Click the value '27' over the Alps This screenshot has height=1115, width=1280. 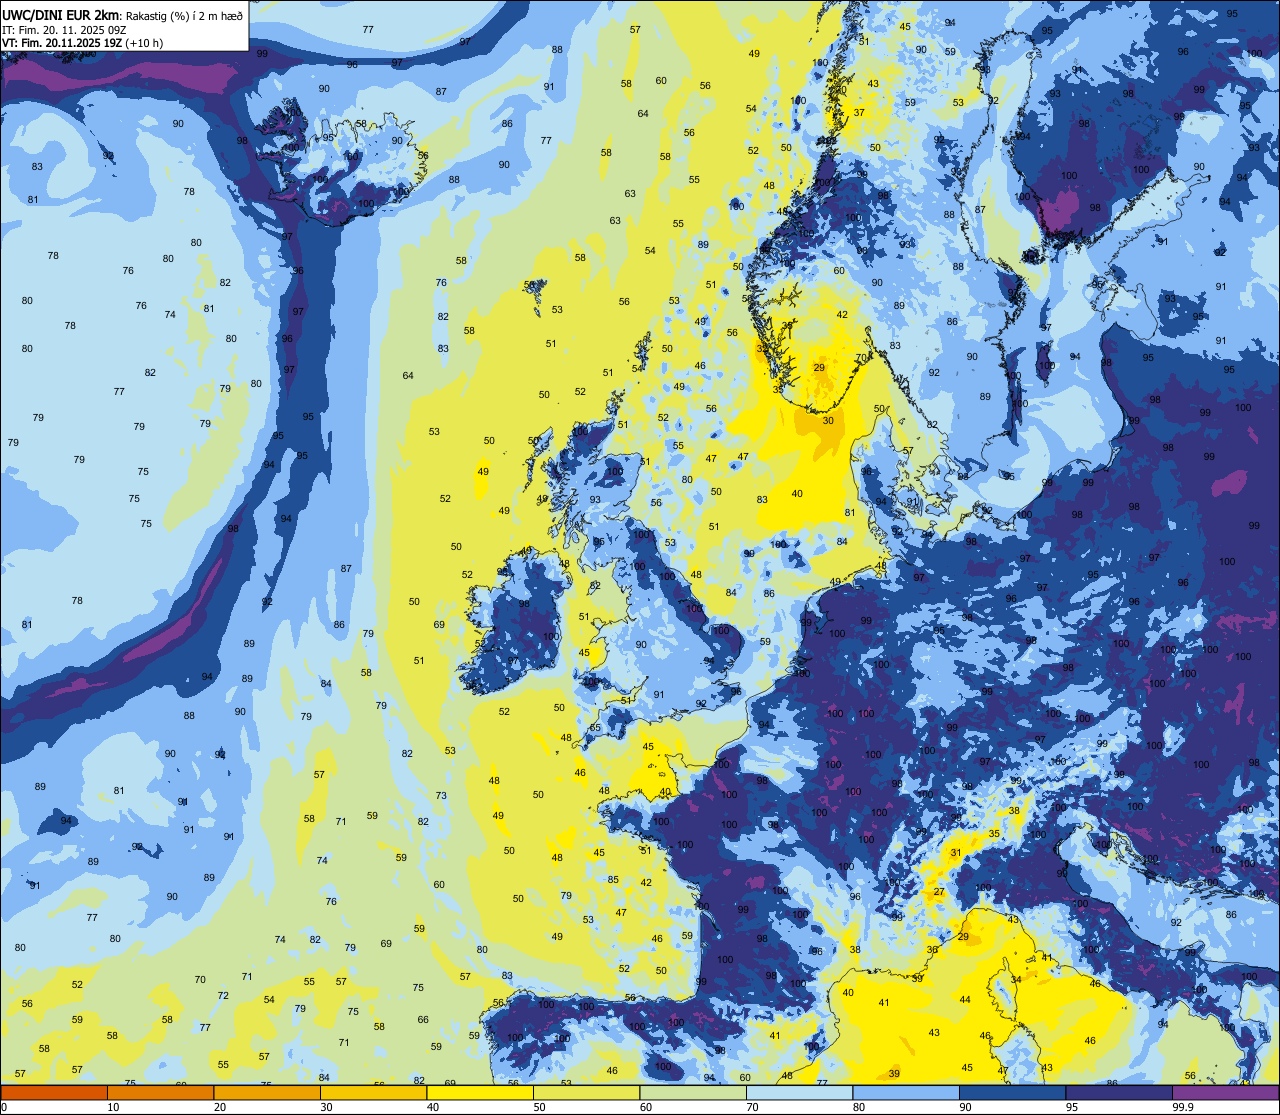[x=939, y=892]
